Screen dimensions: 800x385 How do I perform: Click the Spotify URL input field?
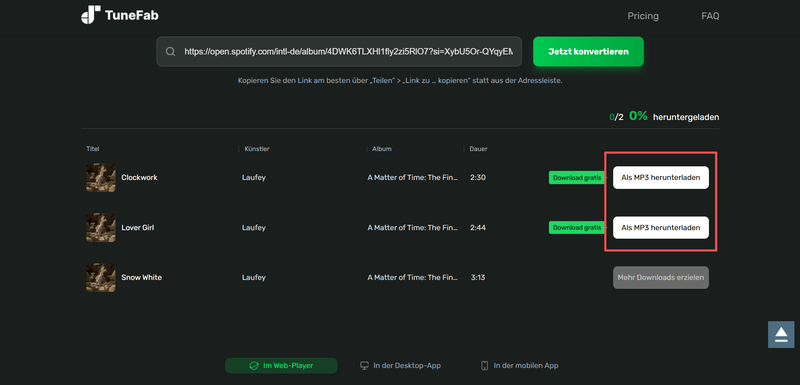click(x=339, y=52)
